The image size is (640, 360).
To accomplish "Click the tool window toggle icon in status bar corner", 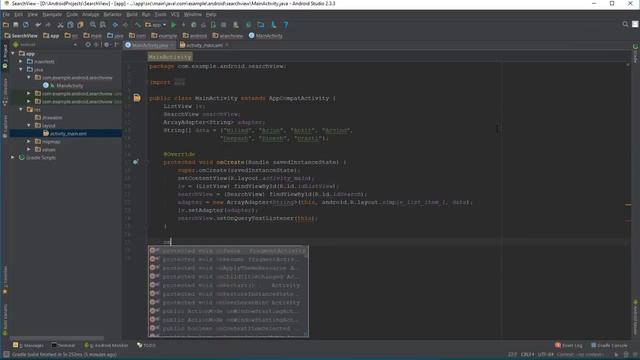I will click(6, 355).
